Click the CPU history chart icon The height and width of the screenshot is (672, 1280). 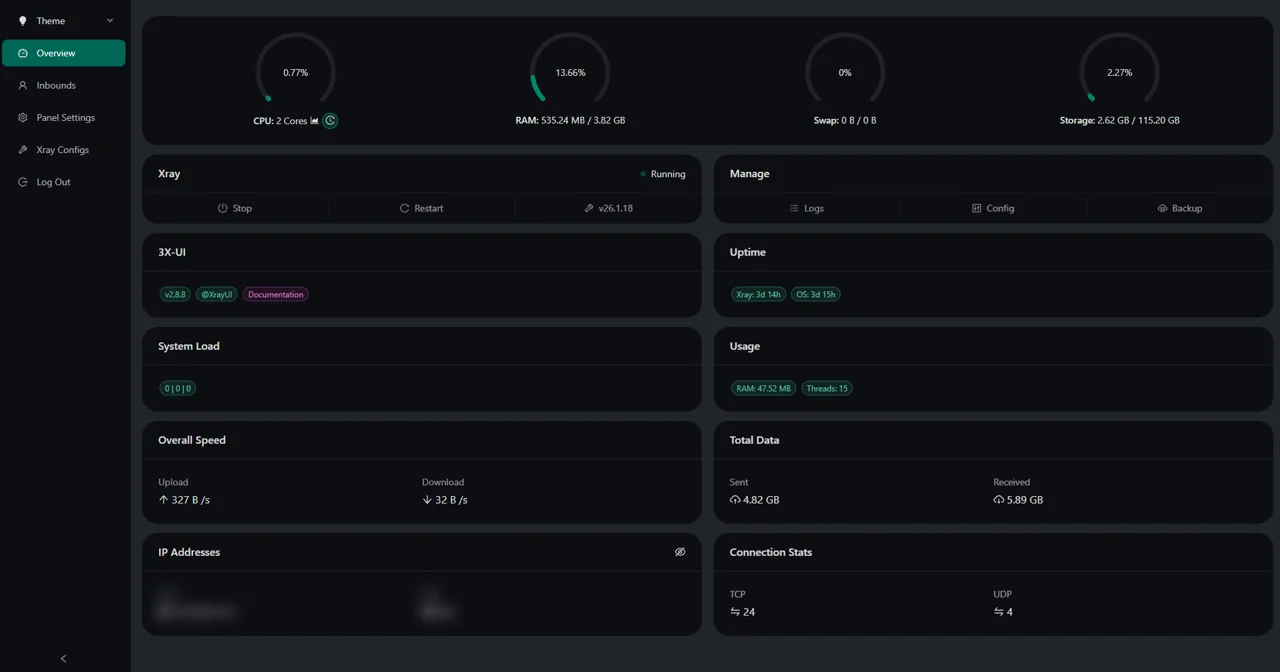(x=314, y=120)
